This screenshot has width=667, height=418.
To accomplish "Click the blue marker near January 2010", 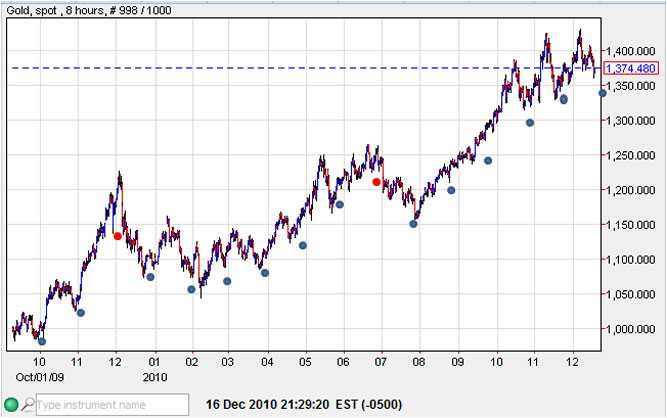I will click(150, 277).
